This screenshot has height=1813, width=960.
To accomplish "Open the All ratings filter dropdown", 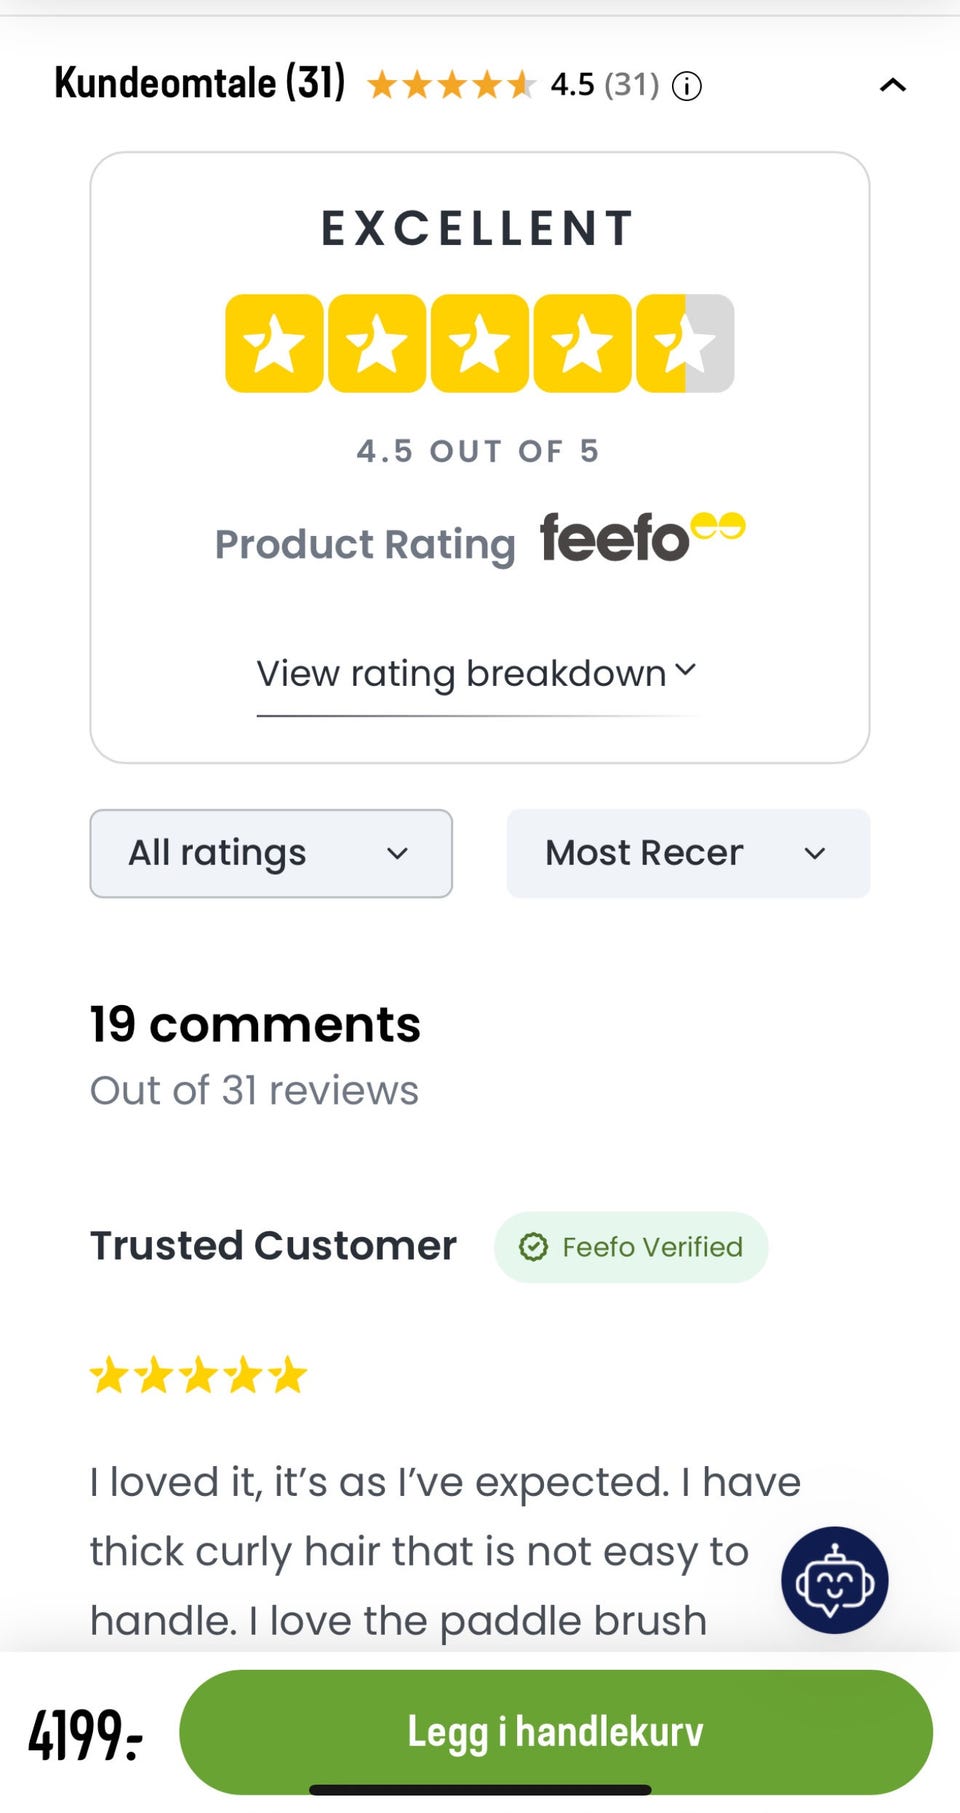I will point(271,853).
